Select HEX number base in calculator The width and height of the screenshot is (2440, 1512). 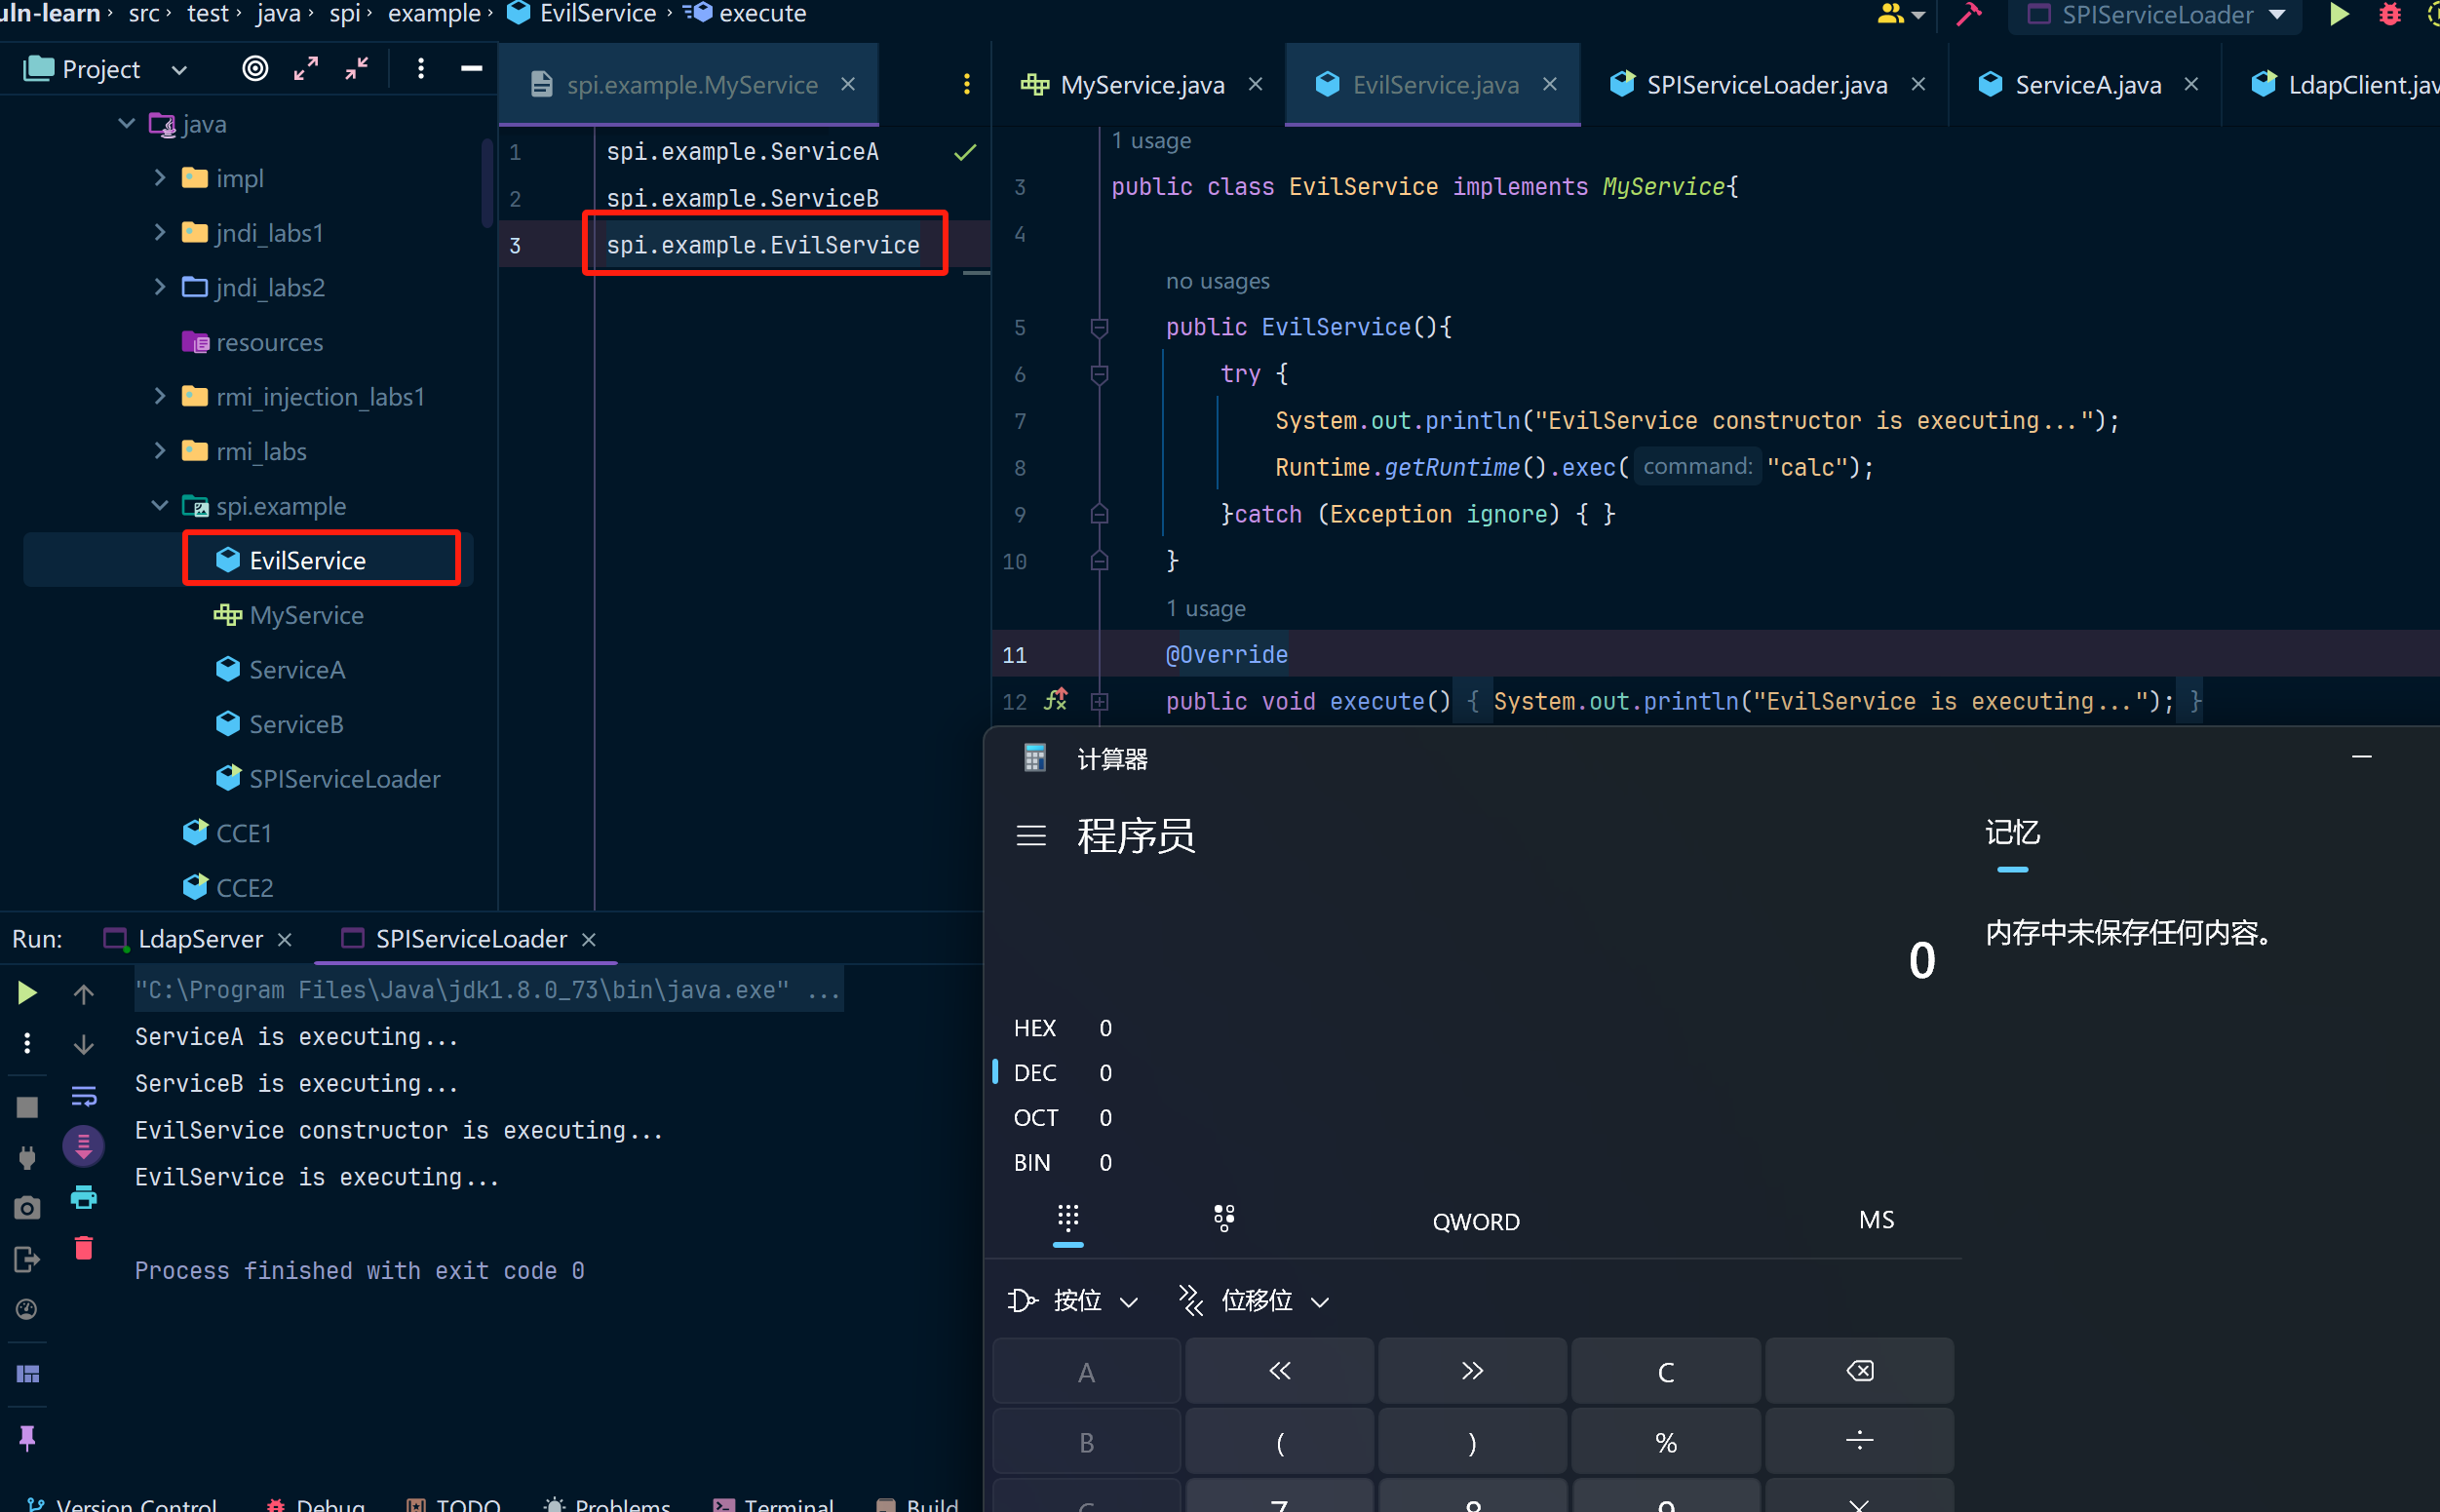(x=1035, y=1028)
